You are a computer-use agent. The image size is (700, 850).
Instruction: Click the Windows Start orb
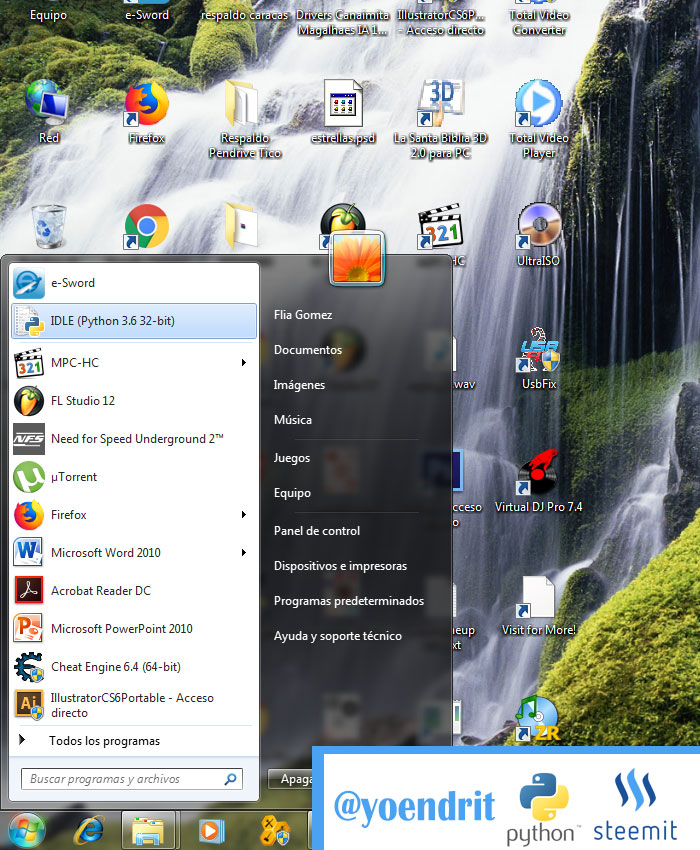click(x=27, y=830)
